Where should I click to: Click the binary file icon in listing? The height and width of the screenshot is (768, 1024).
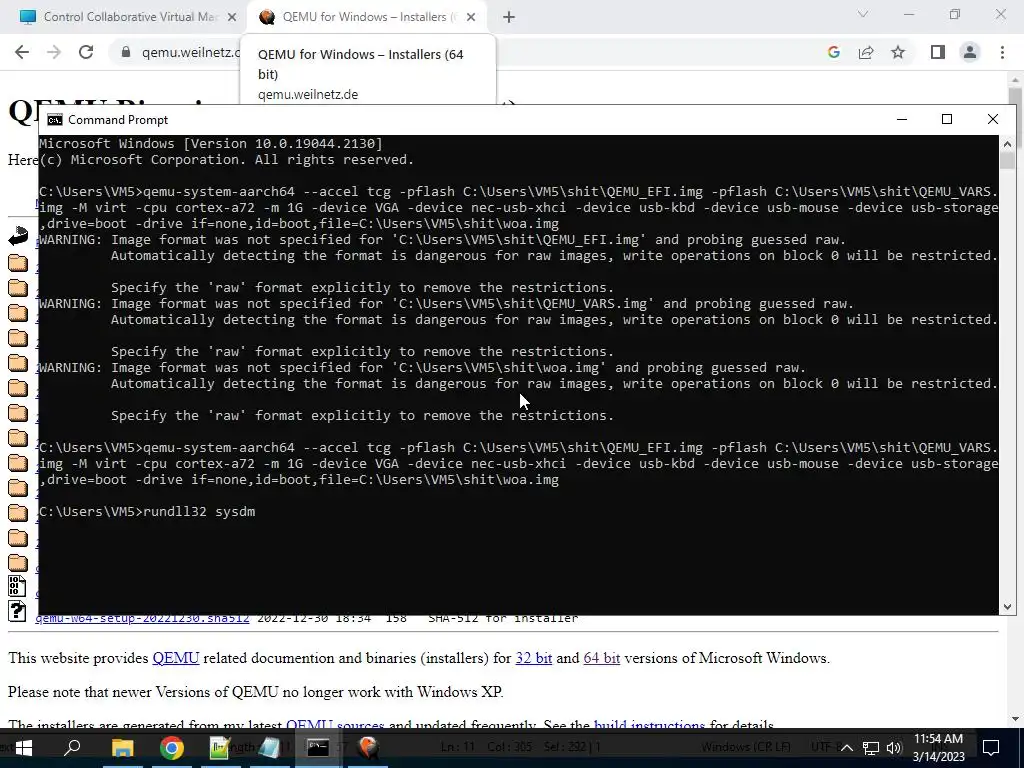[17, 586]
